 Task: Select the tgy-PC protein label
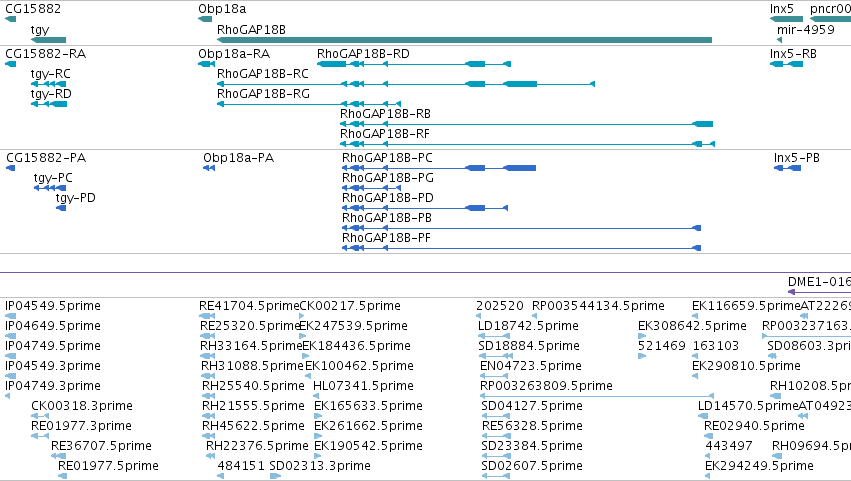(53, 178)
